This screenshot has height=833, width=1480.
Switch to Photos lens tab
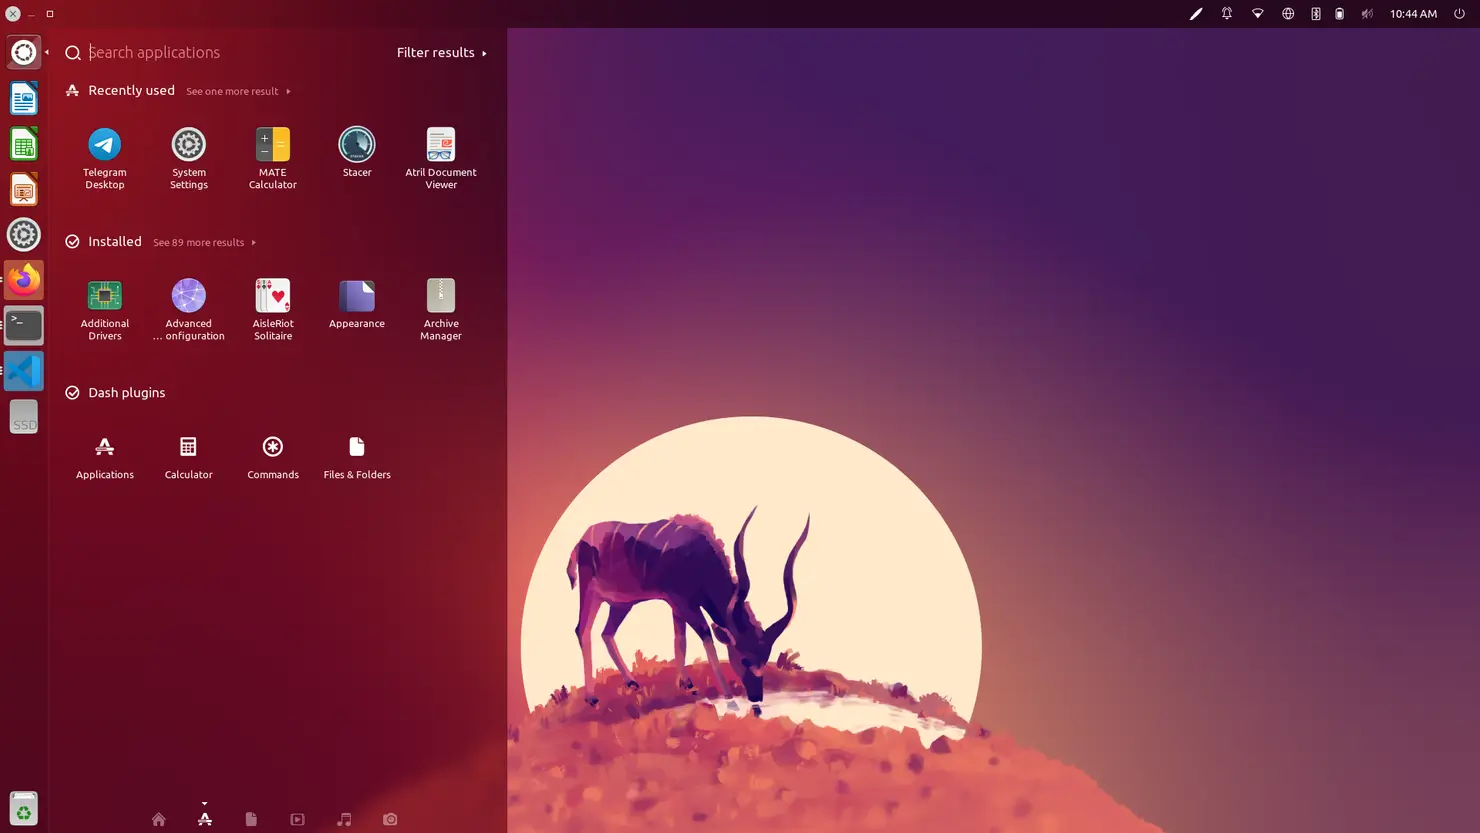coord(390,819)
